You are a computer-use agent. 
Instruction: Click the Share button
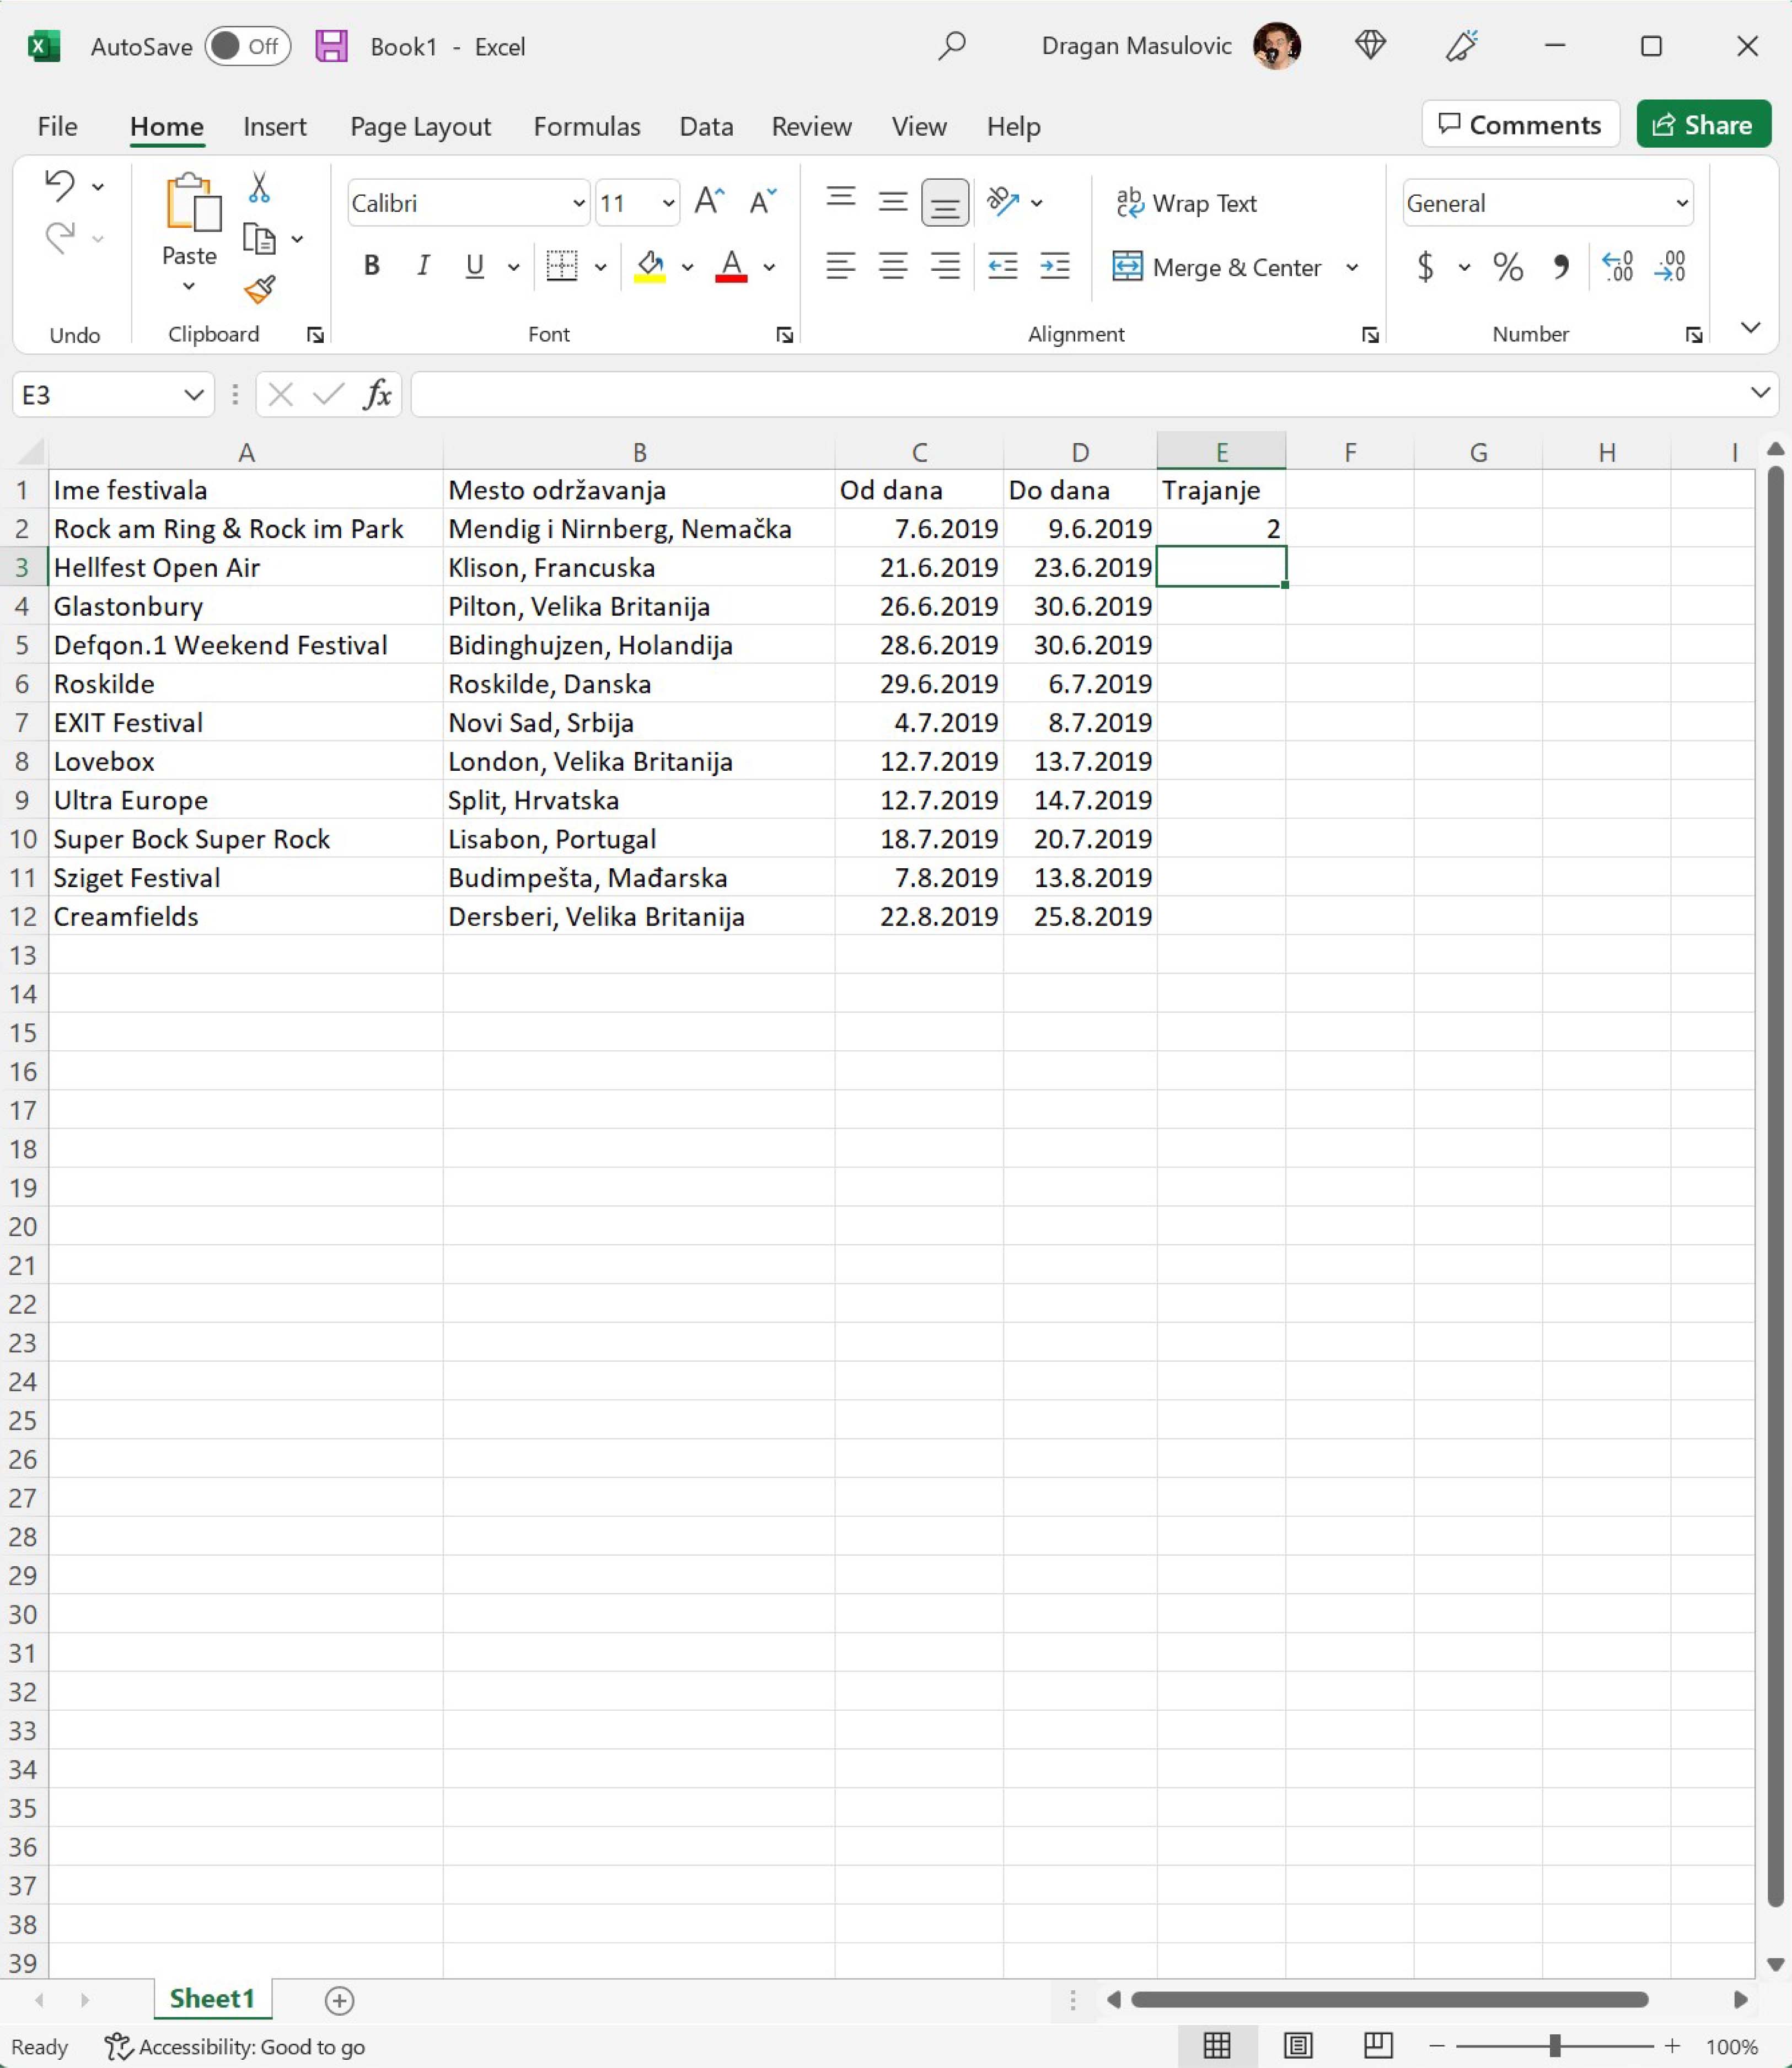pyautogui.click(x=1703, y=125)
